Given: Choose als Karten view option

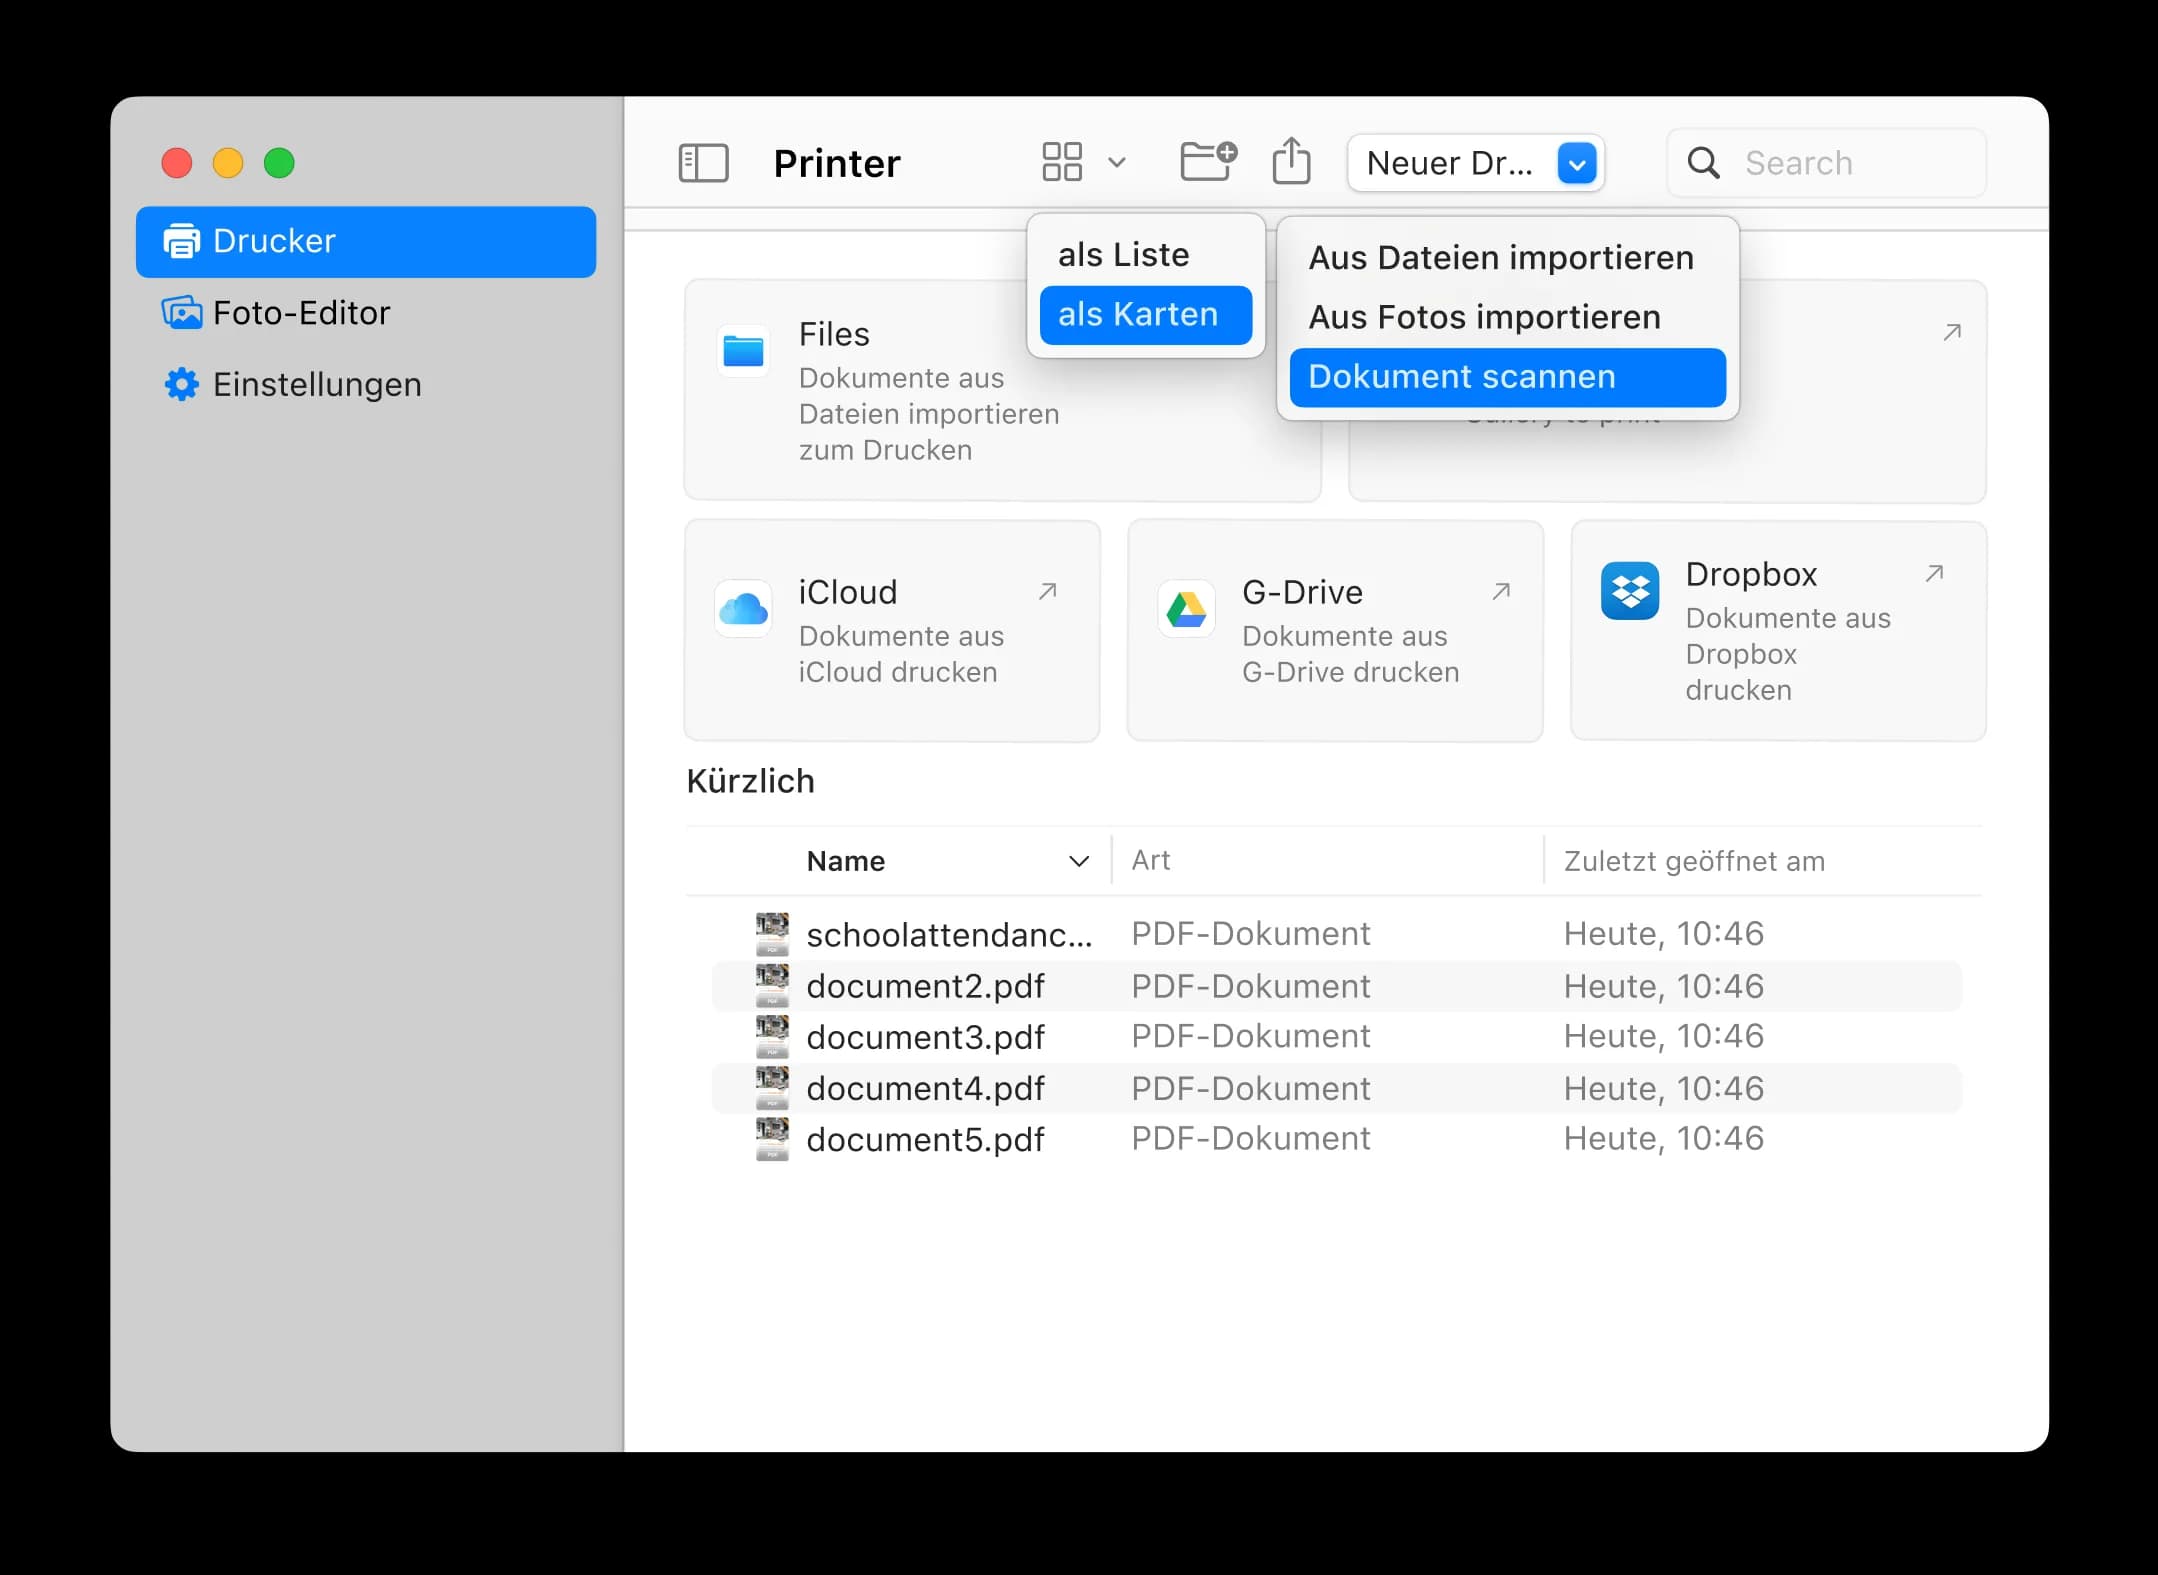Looking at the screenshot, I should (1145, 315).
